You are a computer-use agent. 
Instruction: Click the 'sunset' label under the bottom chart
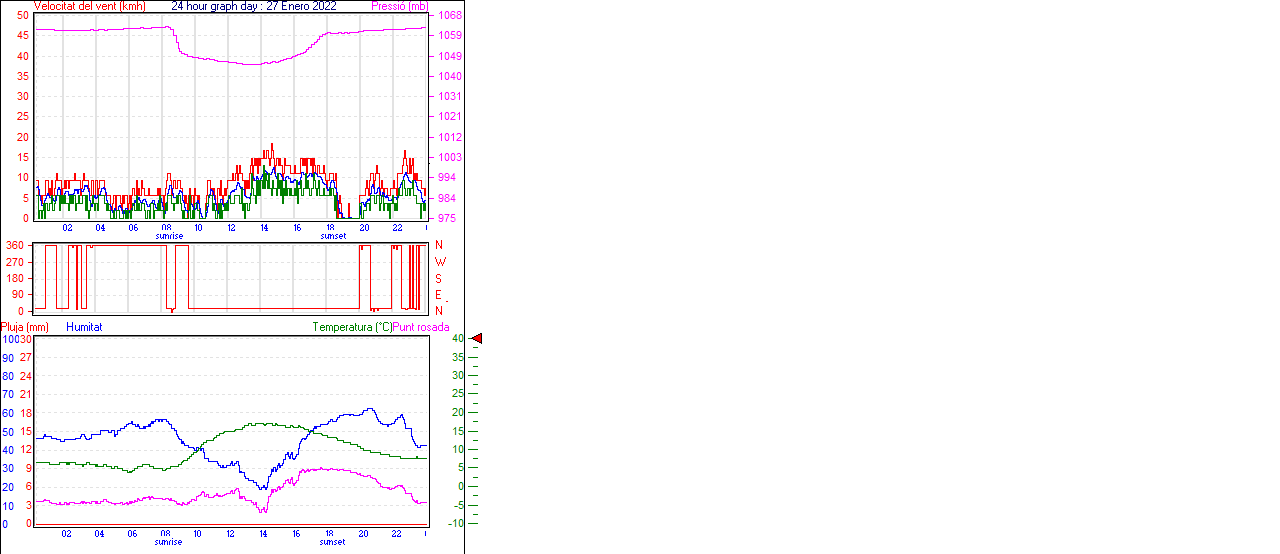coord(333,542)
